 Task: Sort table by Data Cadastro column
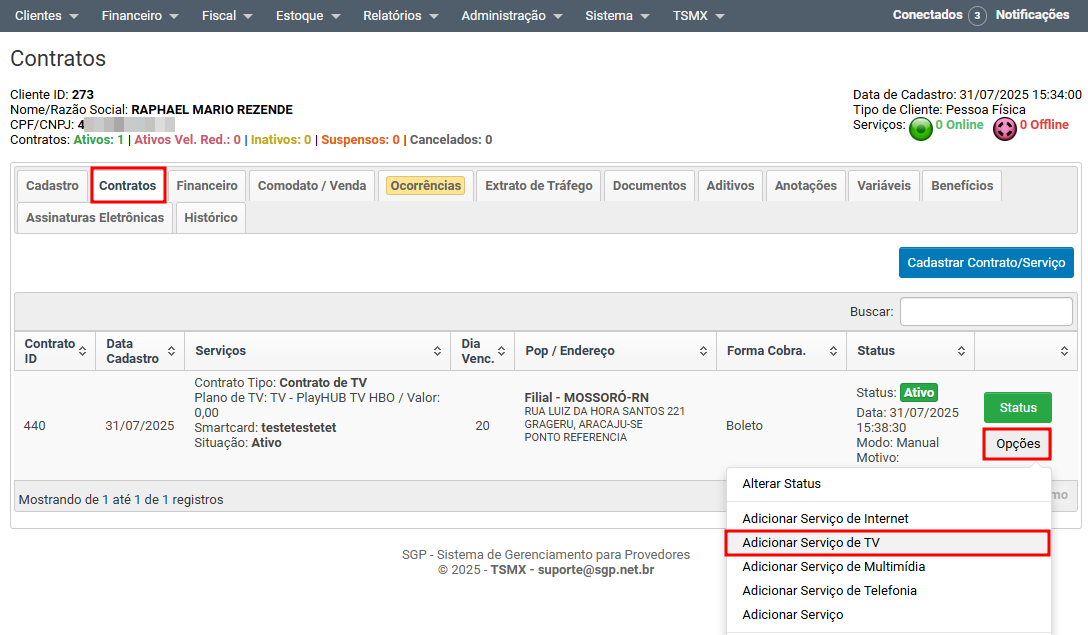(171, 351)
